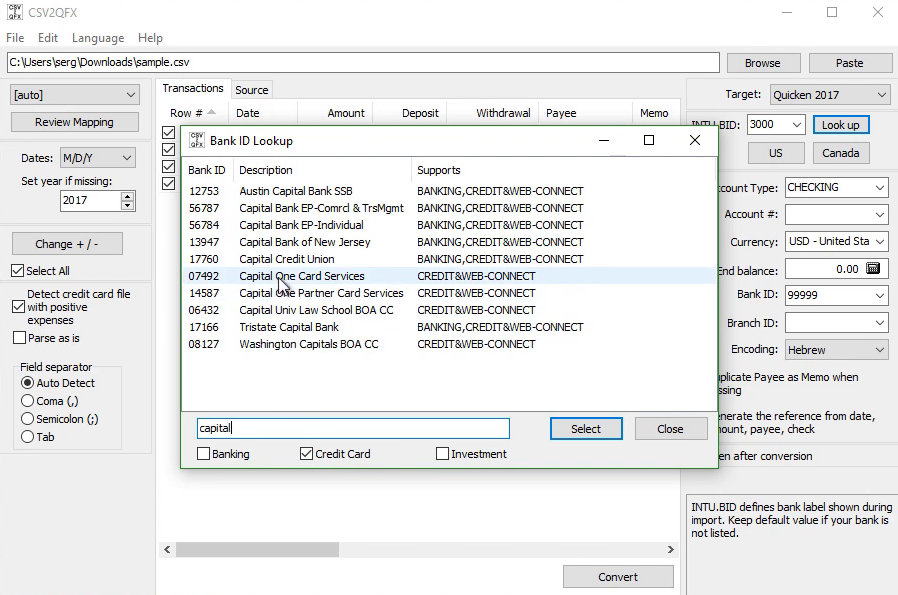Screen dimensions: 898x595
Task: Open the End balance calculator icon
Action: 873,268
